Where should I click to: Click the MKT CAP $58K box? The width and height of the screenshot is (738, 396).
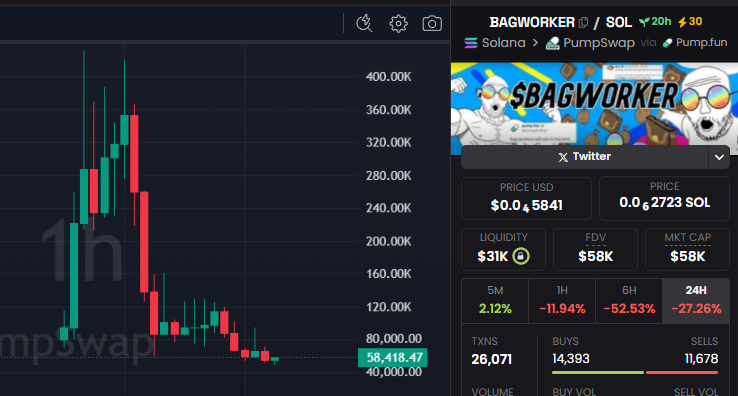pyautogui.click(x=687, y=249)
